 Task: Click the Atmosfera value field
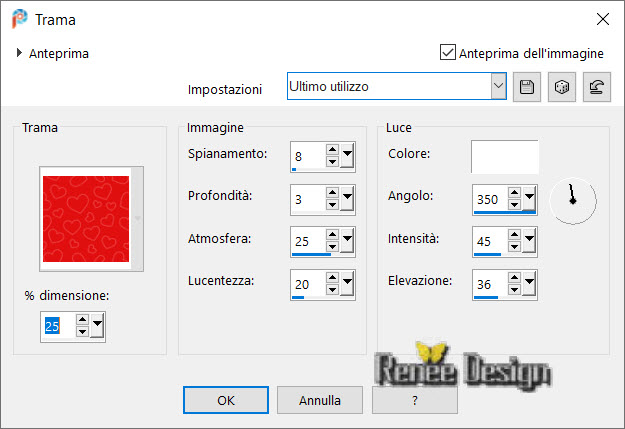308,242
